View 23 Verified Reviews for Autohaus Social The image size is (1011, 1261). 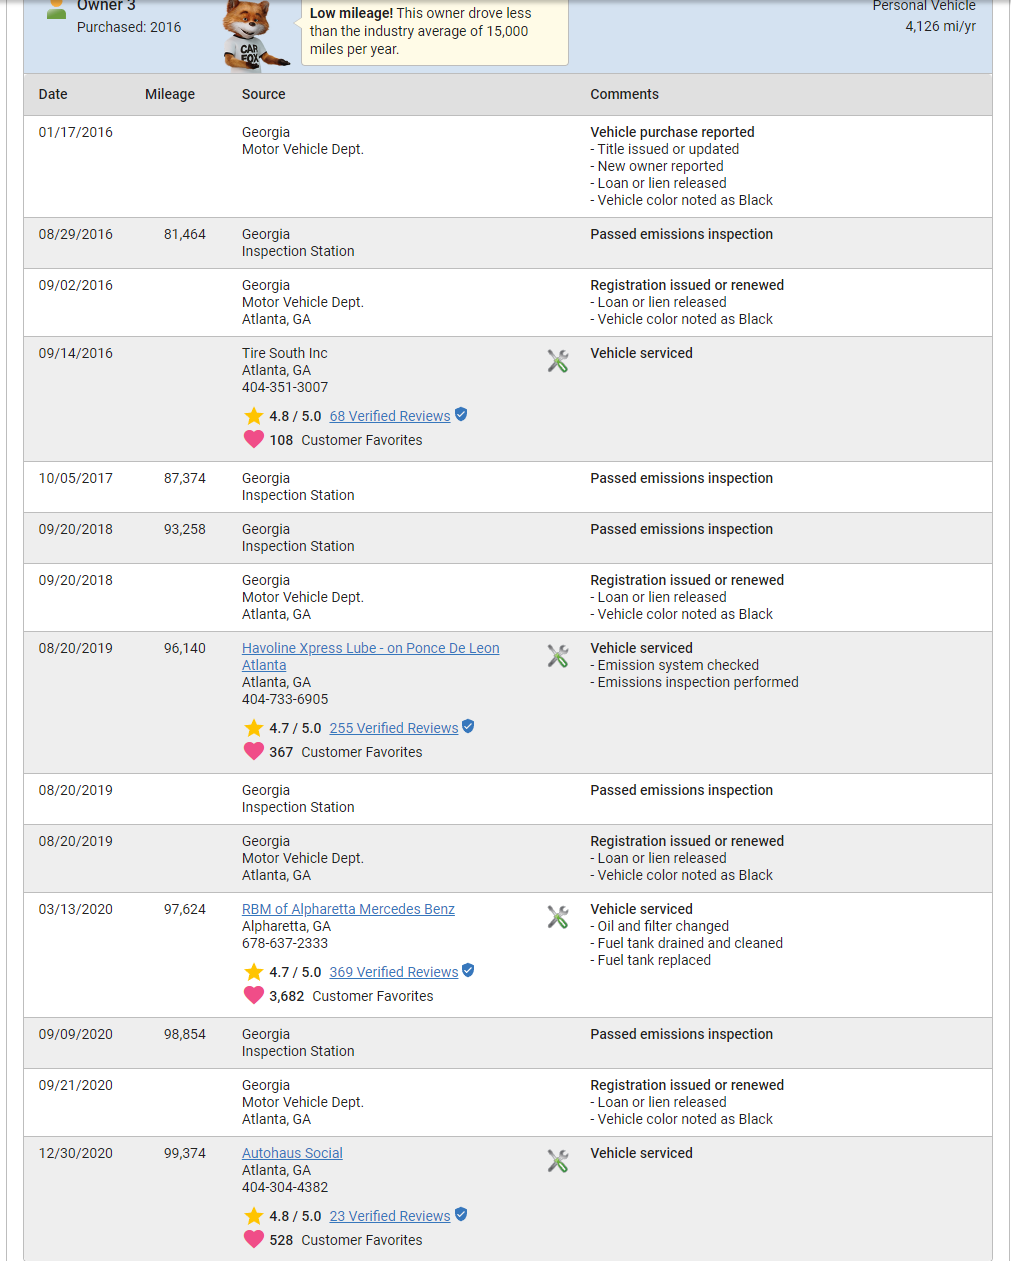pos(390,1216)
